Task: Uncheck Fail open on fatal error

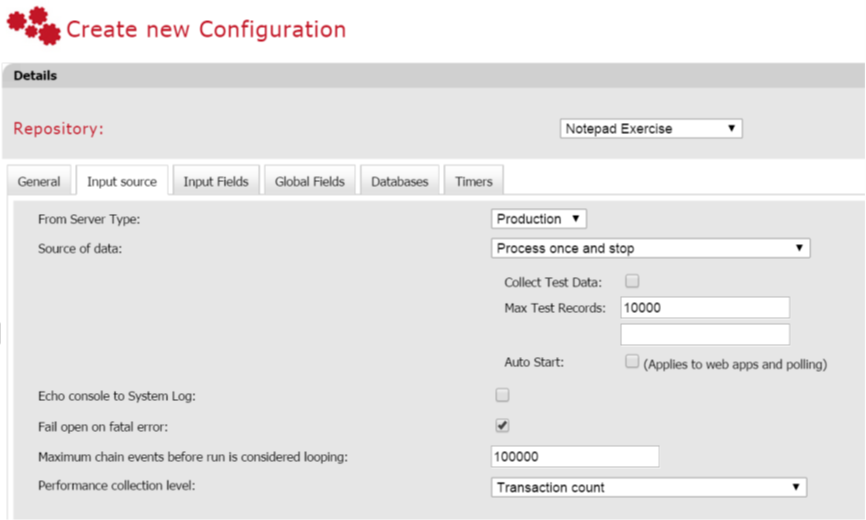Action: pos(502,425)
